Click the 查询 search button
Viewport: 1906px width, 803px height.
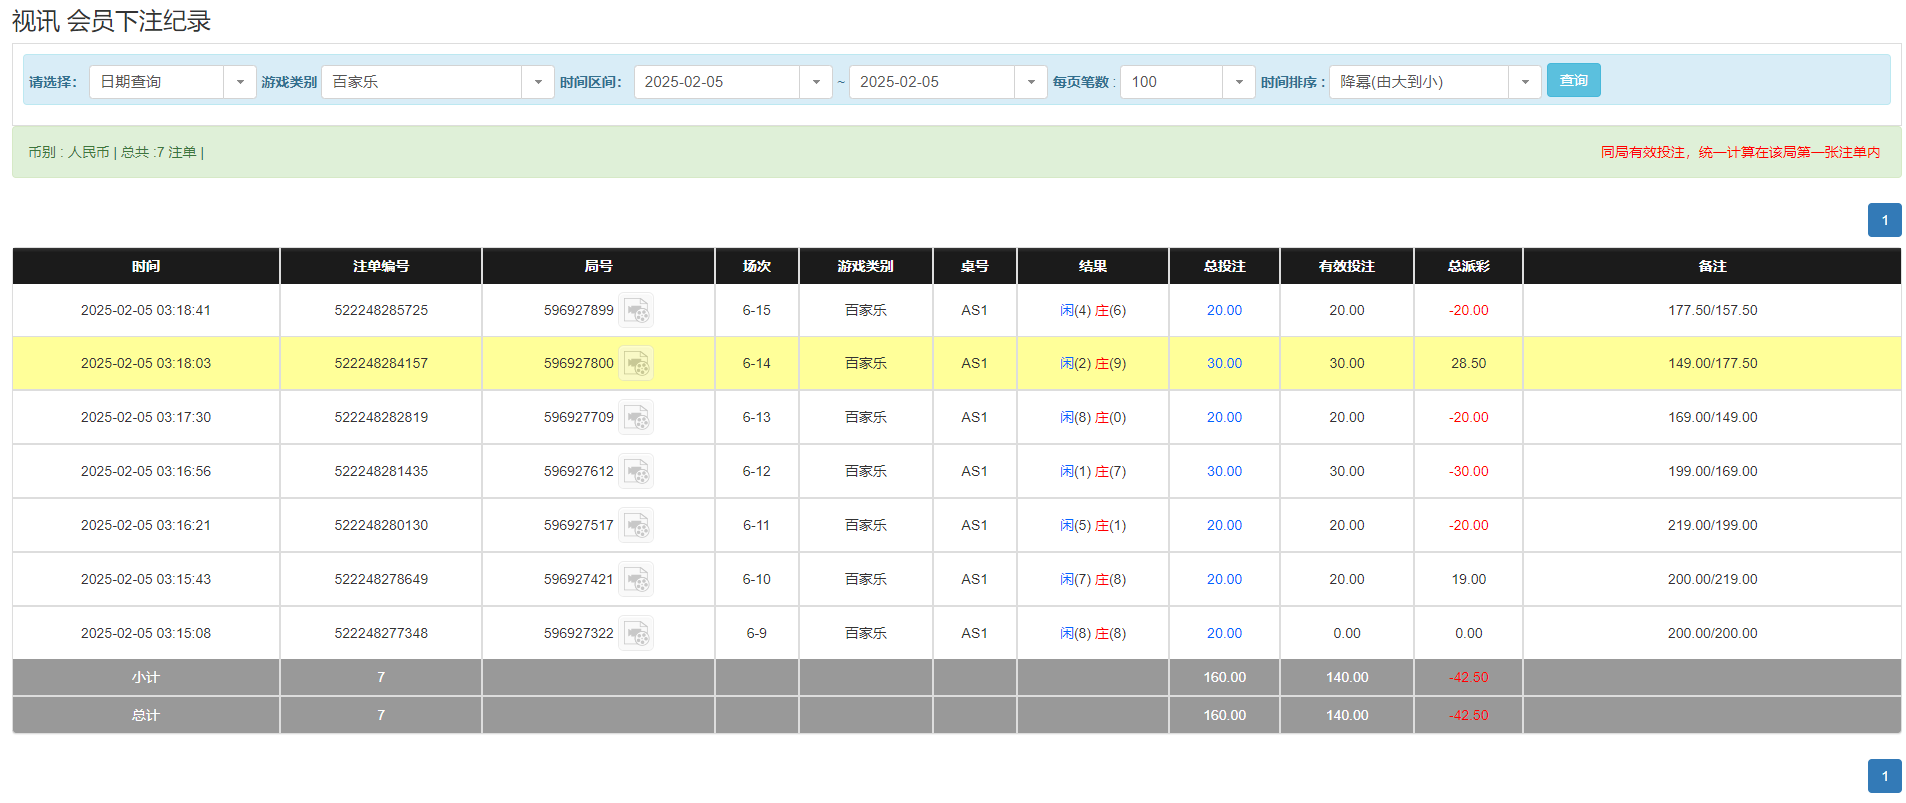(x=1573, y=80)
